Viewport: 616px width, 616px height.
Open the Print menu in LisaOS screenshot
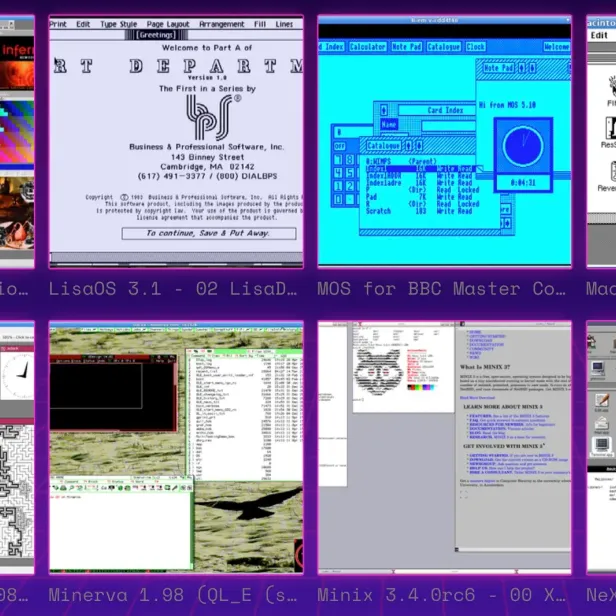tap(58, 24)
